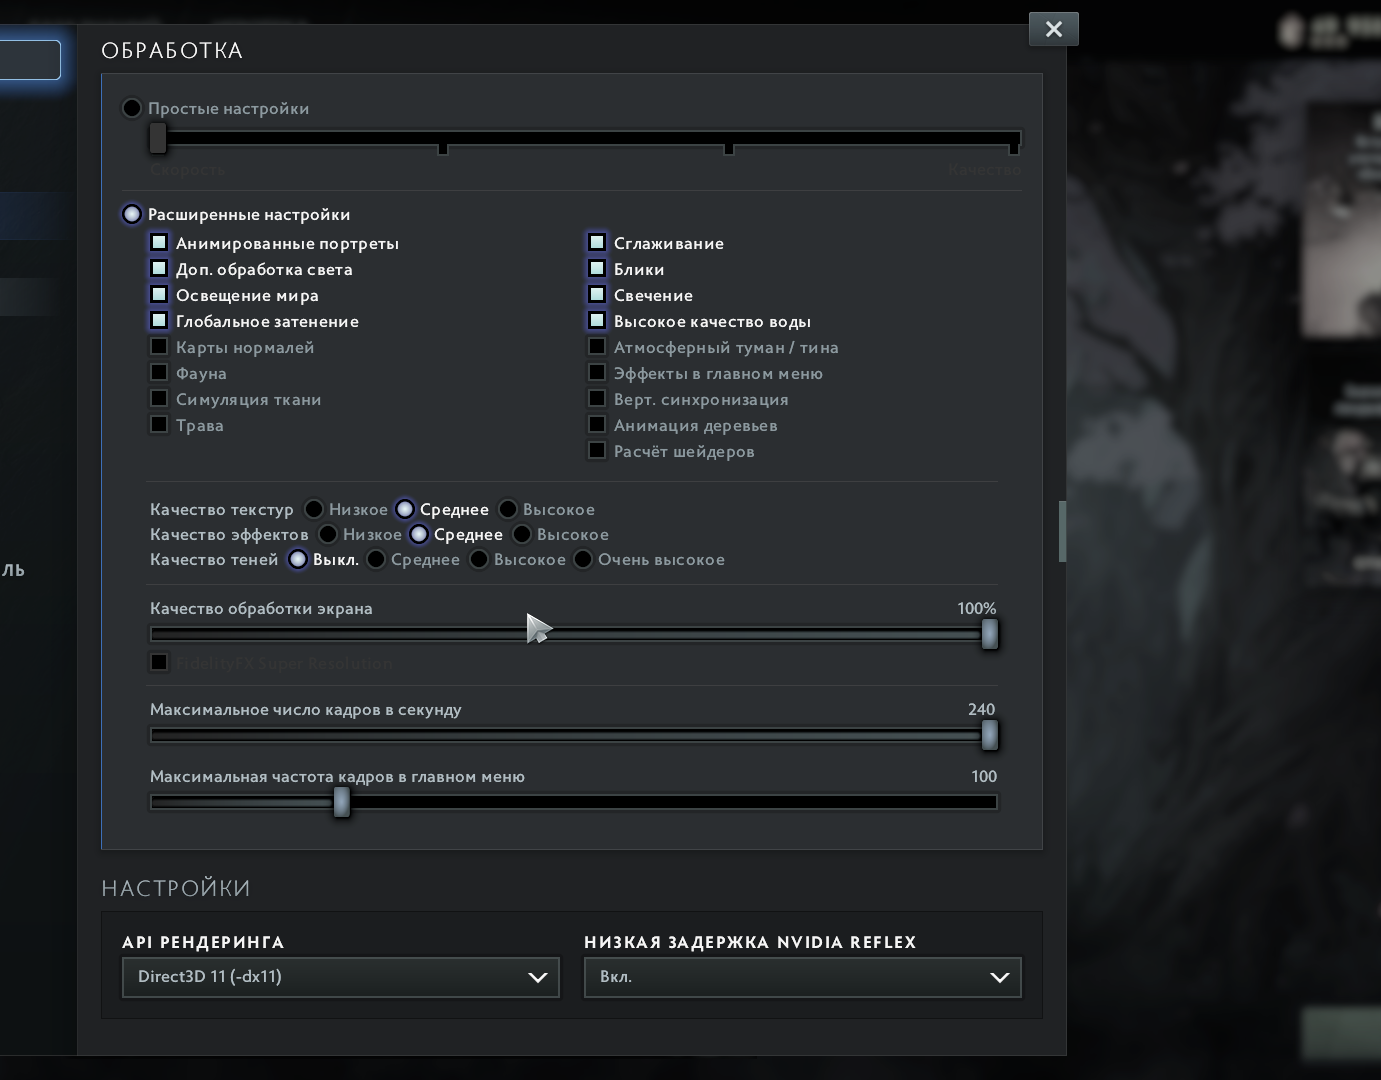Enable Трава checkbox
The image size is (1381, 1080).
pos(159,424)
